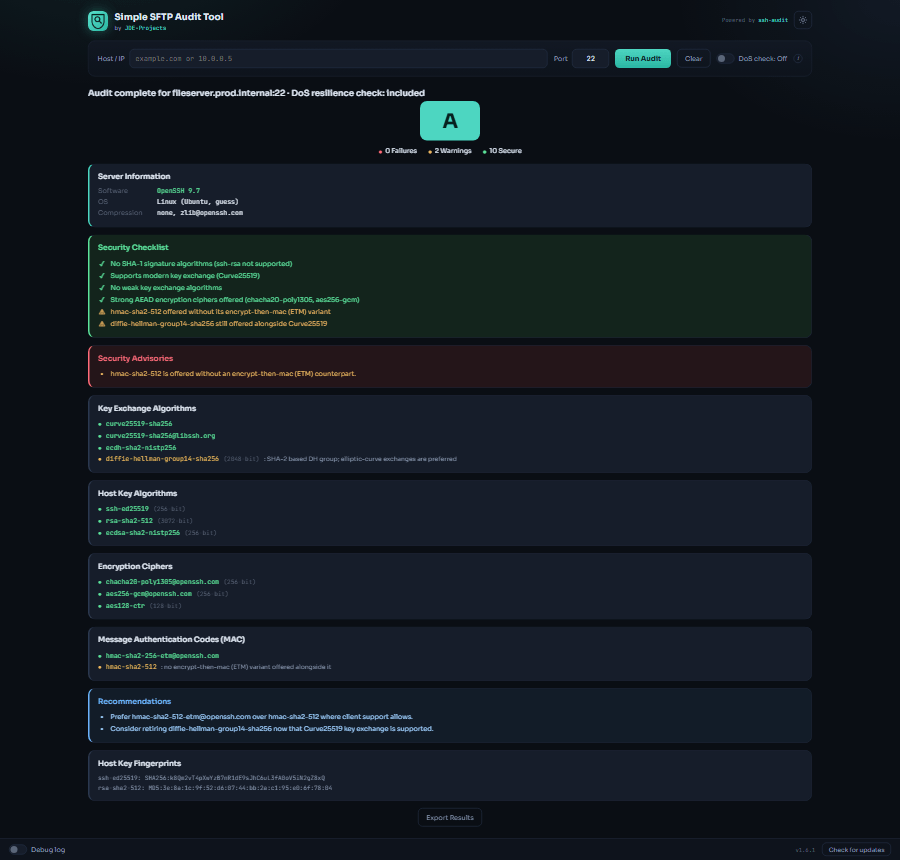Select host key entry 'rsa-sha2-512'
The height and width of the screenshot is (860, 900).
129,521
